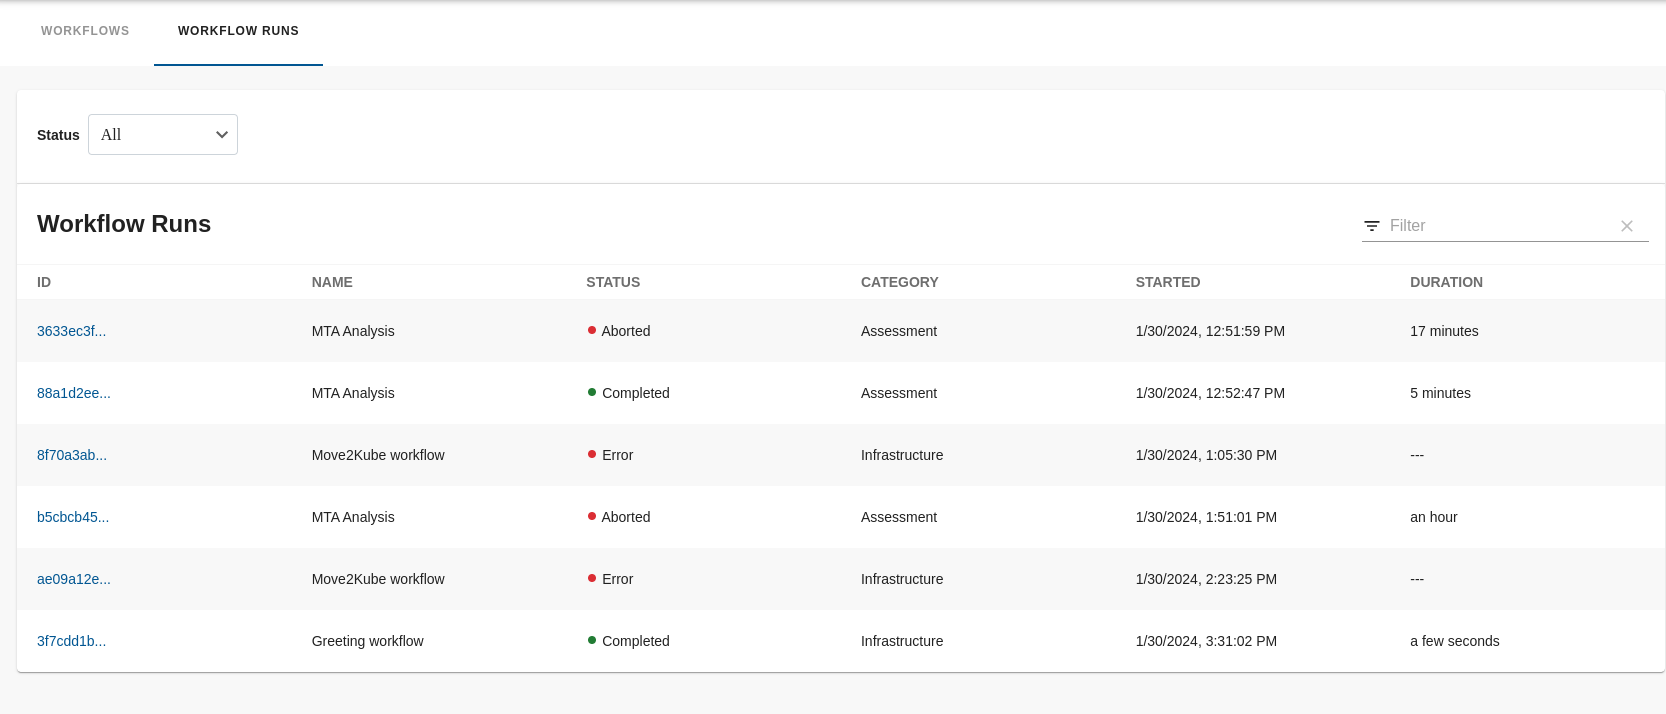Open workflow run b5cbcb45
This screenshot has width=1666, height=714.
[x=73, y=517]
